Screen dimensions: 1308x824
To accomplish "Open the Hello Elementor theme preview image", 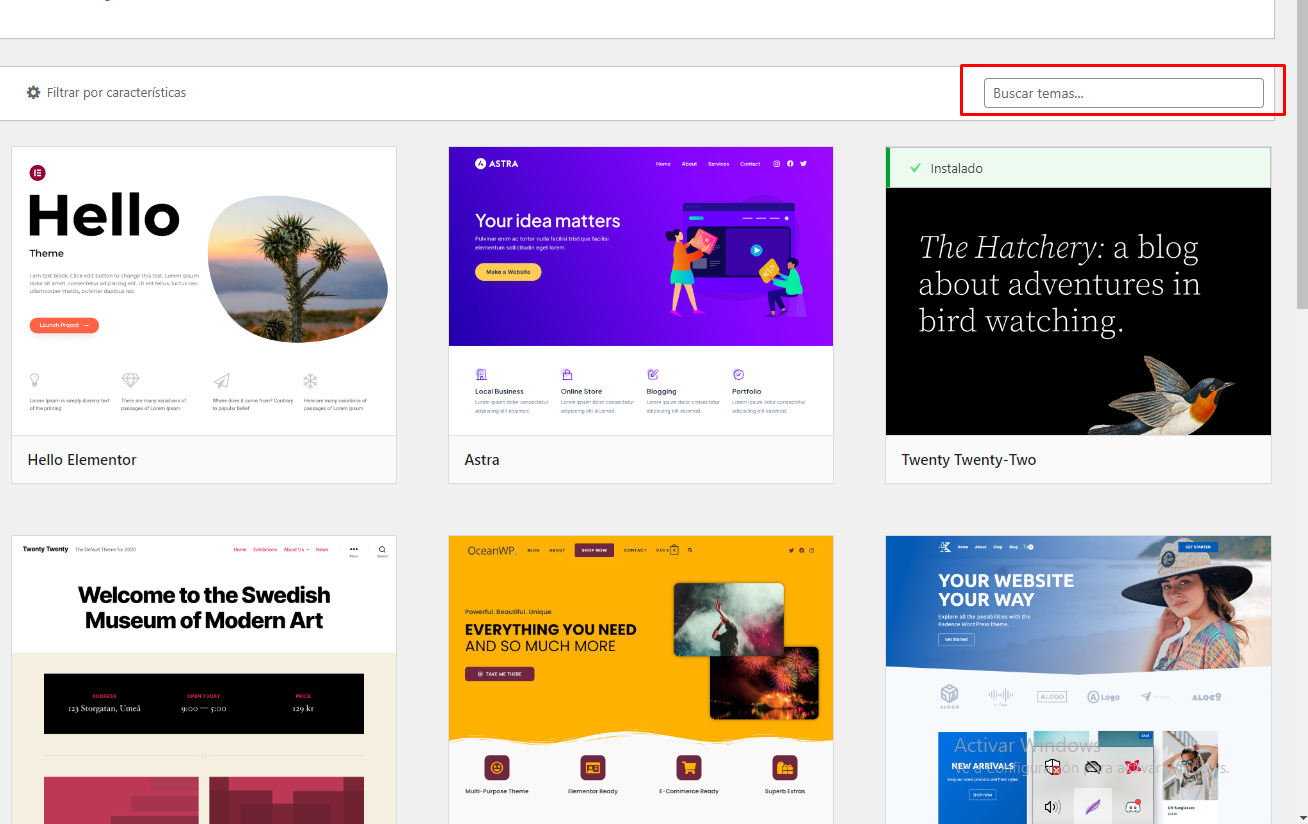I will click(204, 291).
